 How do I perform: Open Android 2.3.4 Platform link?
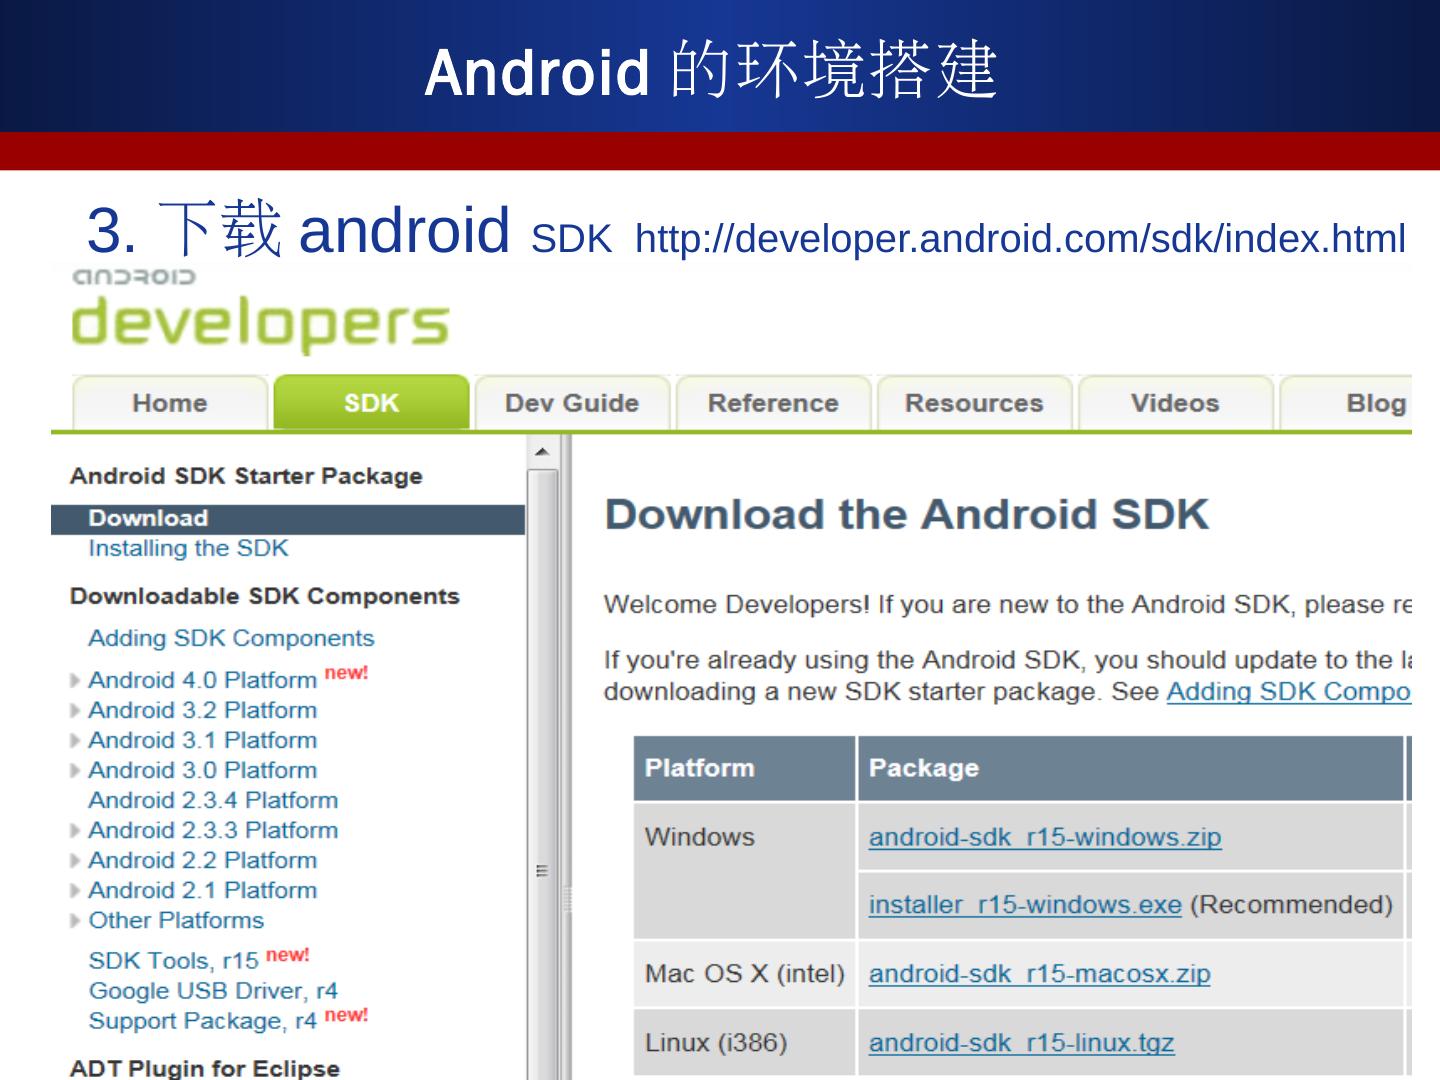pyautogui.click(x=213, y=800)
